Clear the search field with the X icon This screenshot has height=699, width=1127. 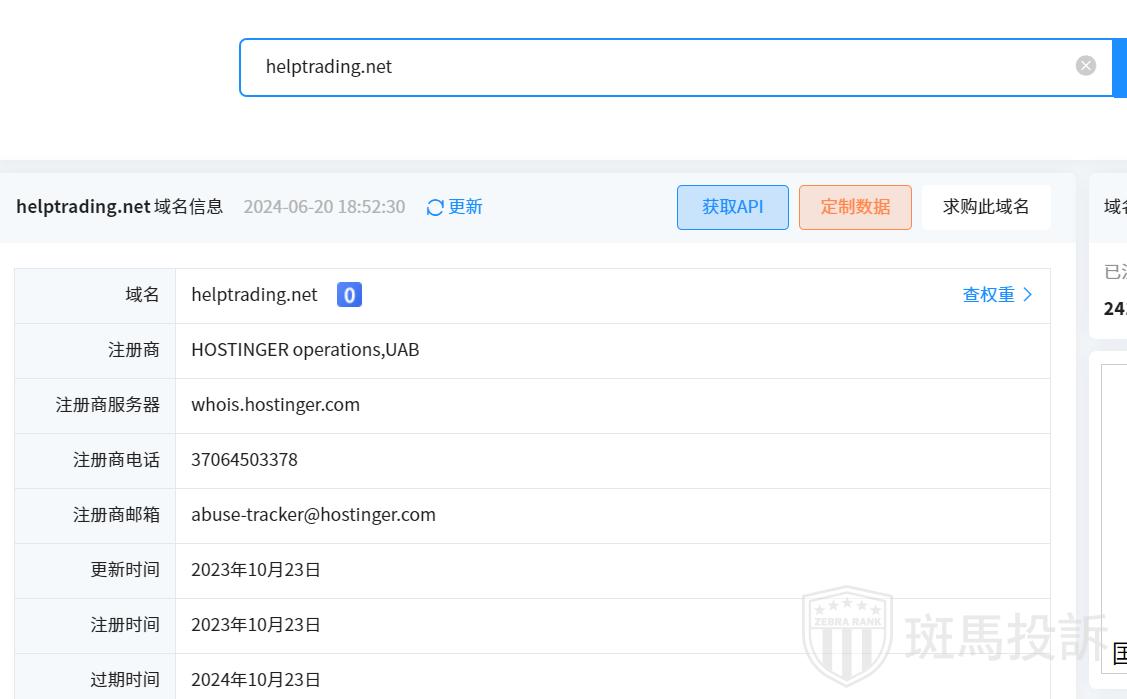coord(1085,66)
